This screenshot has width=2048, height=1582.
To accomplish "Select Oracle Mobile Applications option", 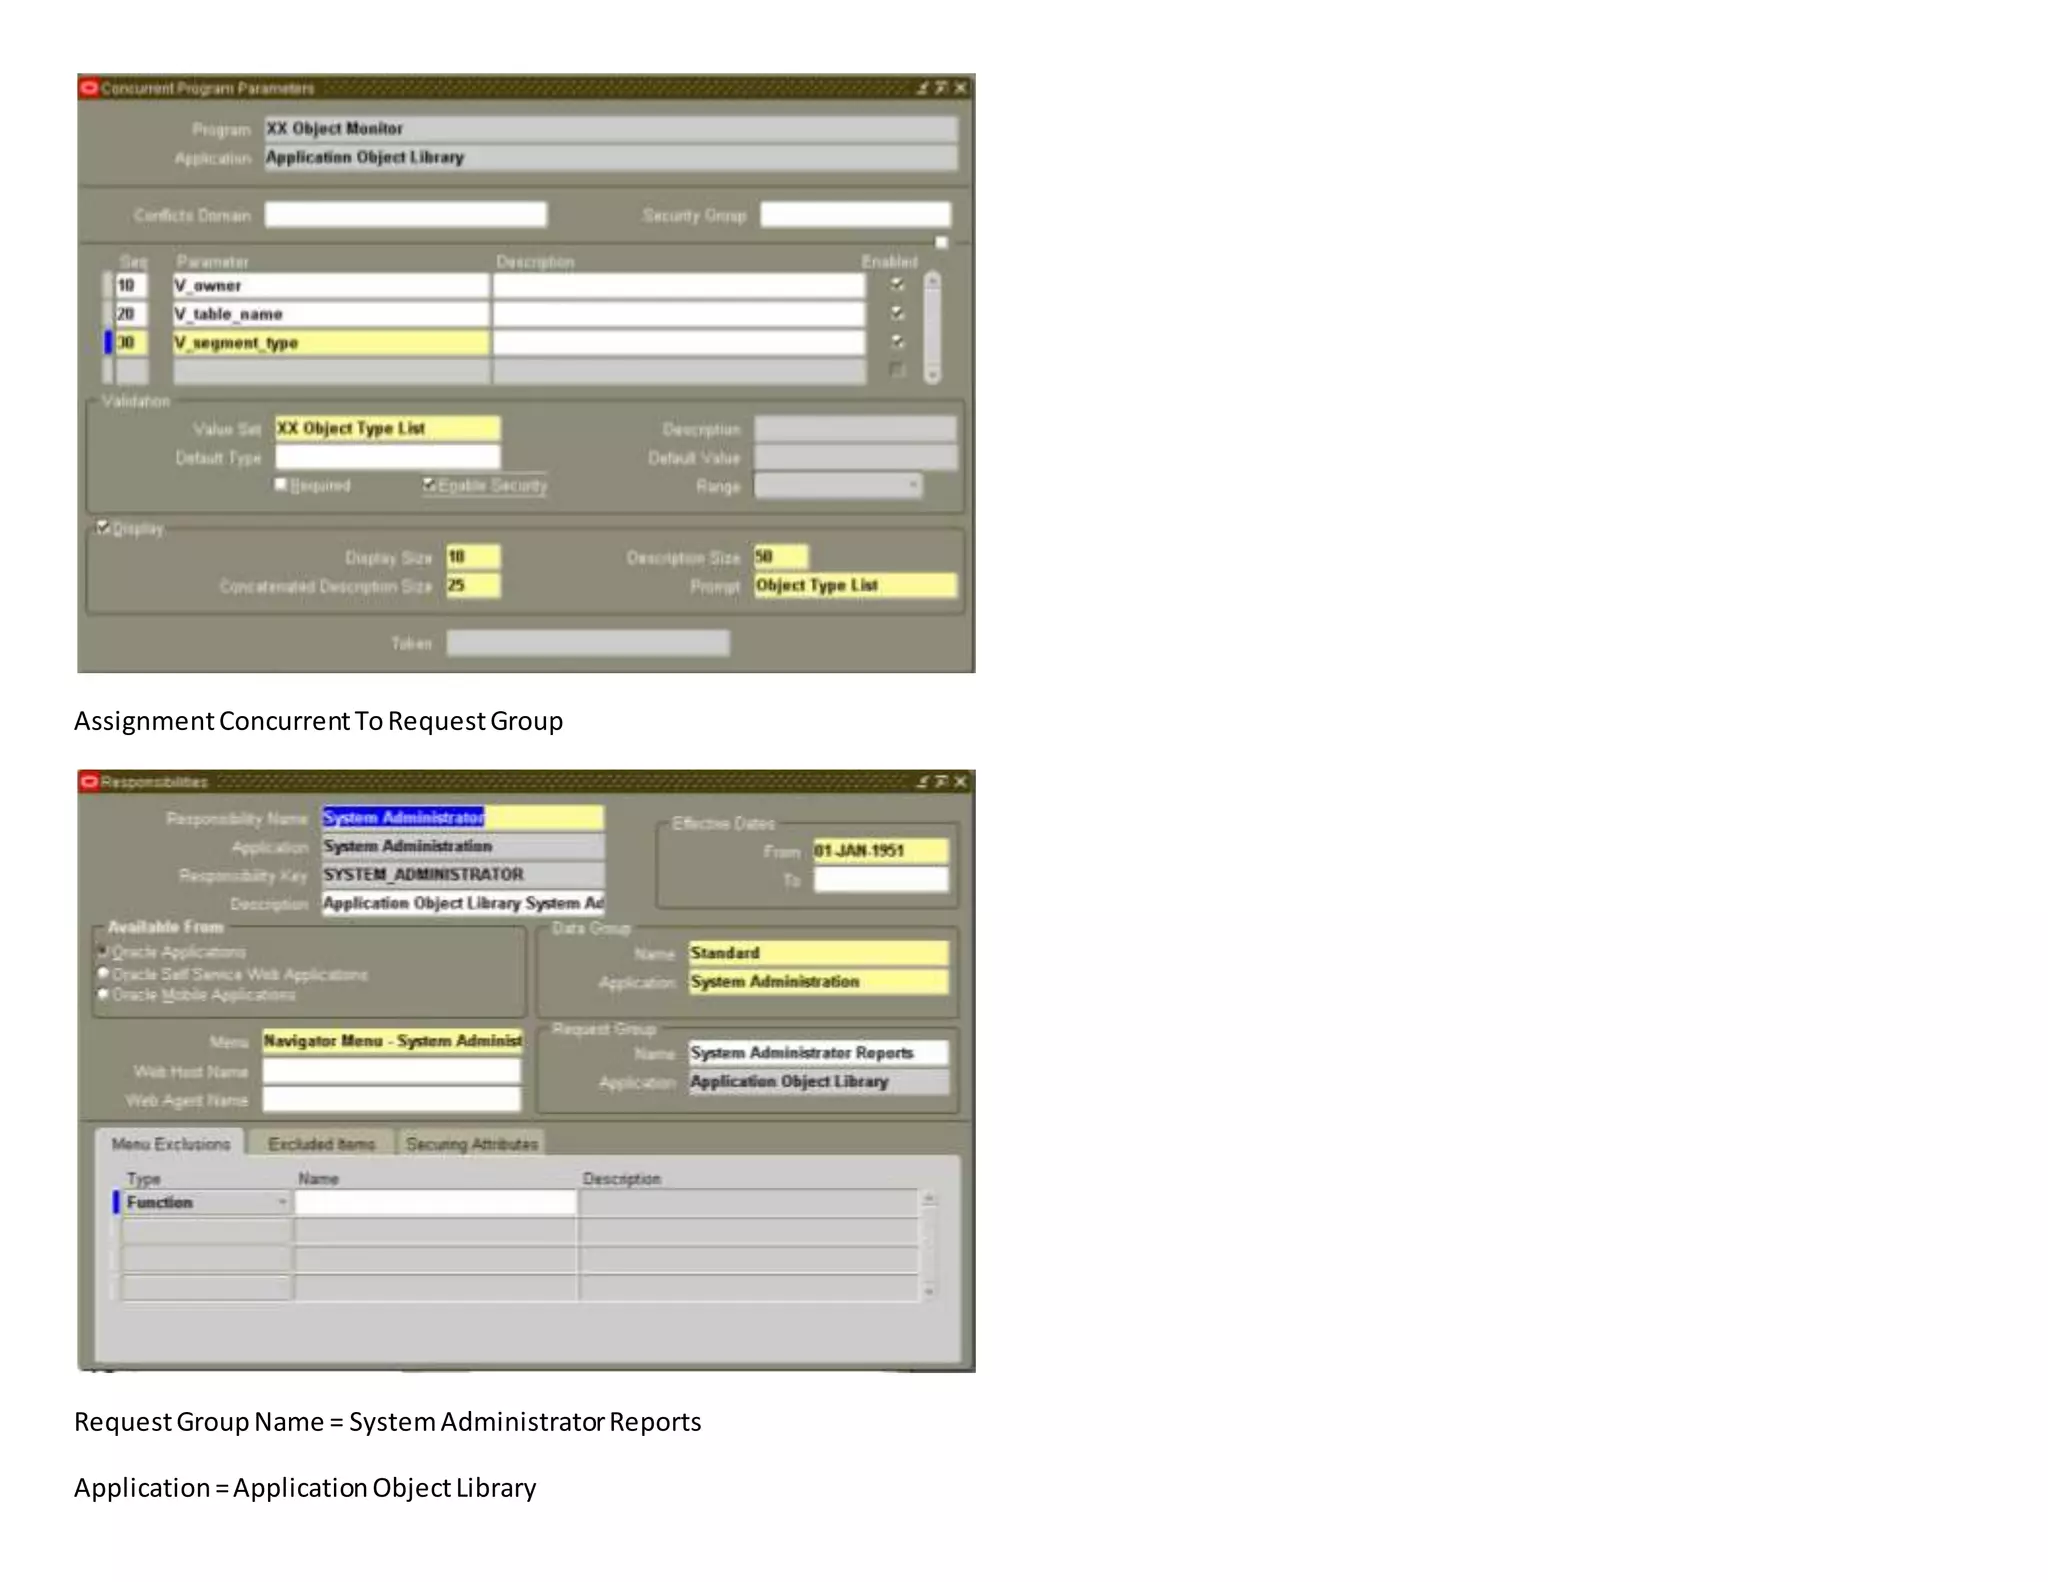I will point(102,994).
